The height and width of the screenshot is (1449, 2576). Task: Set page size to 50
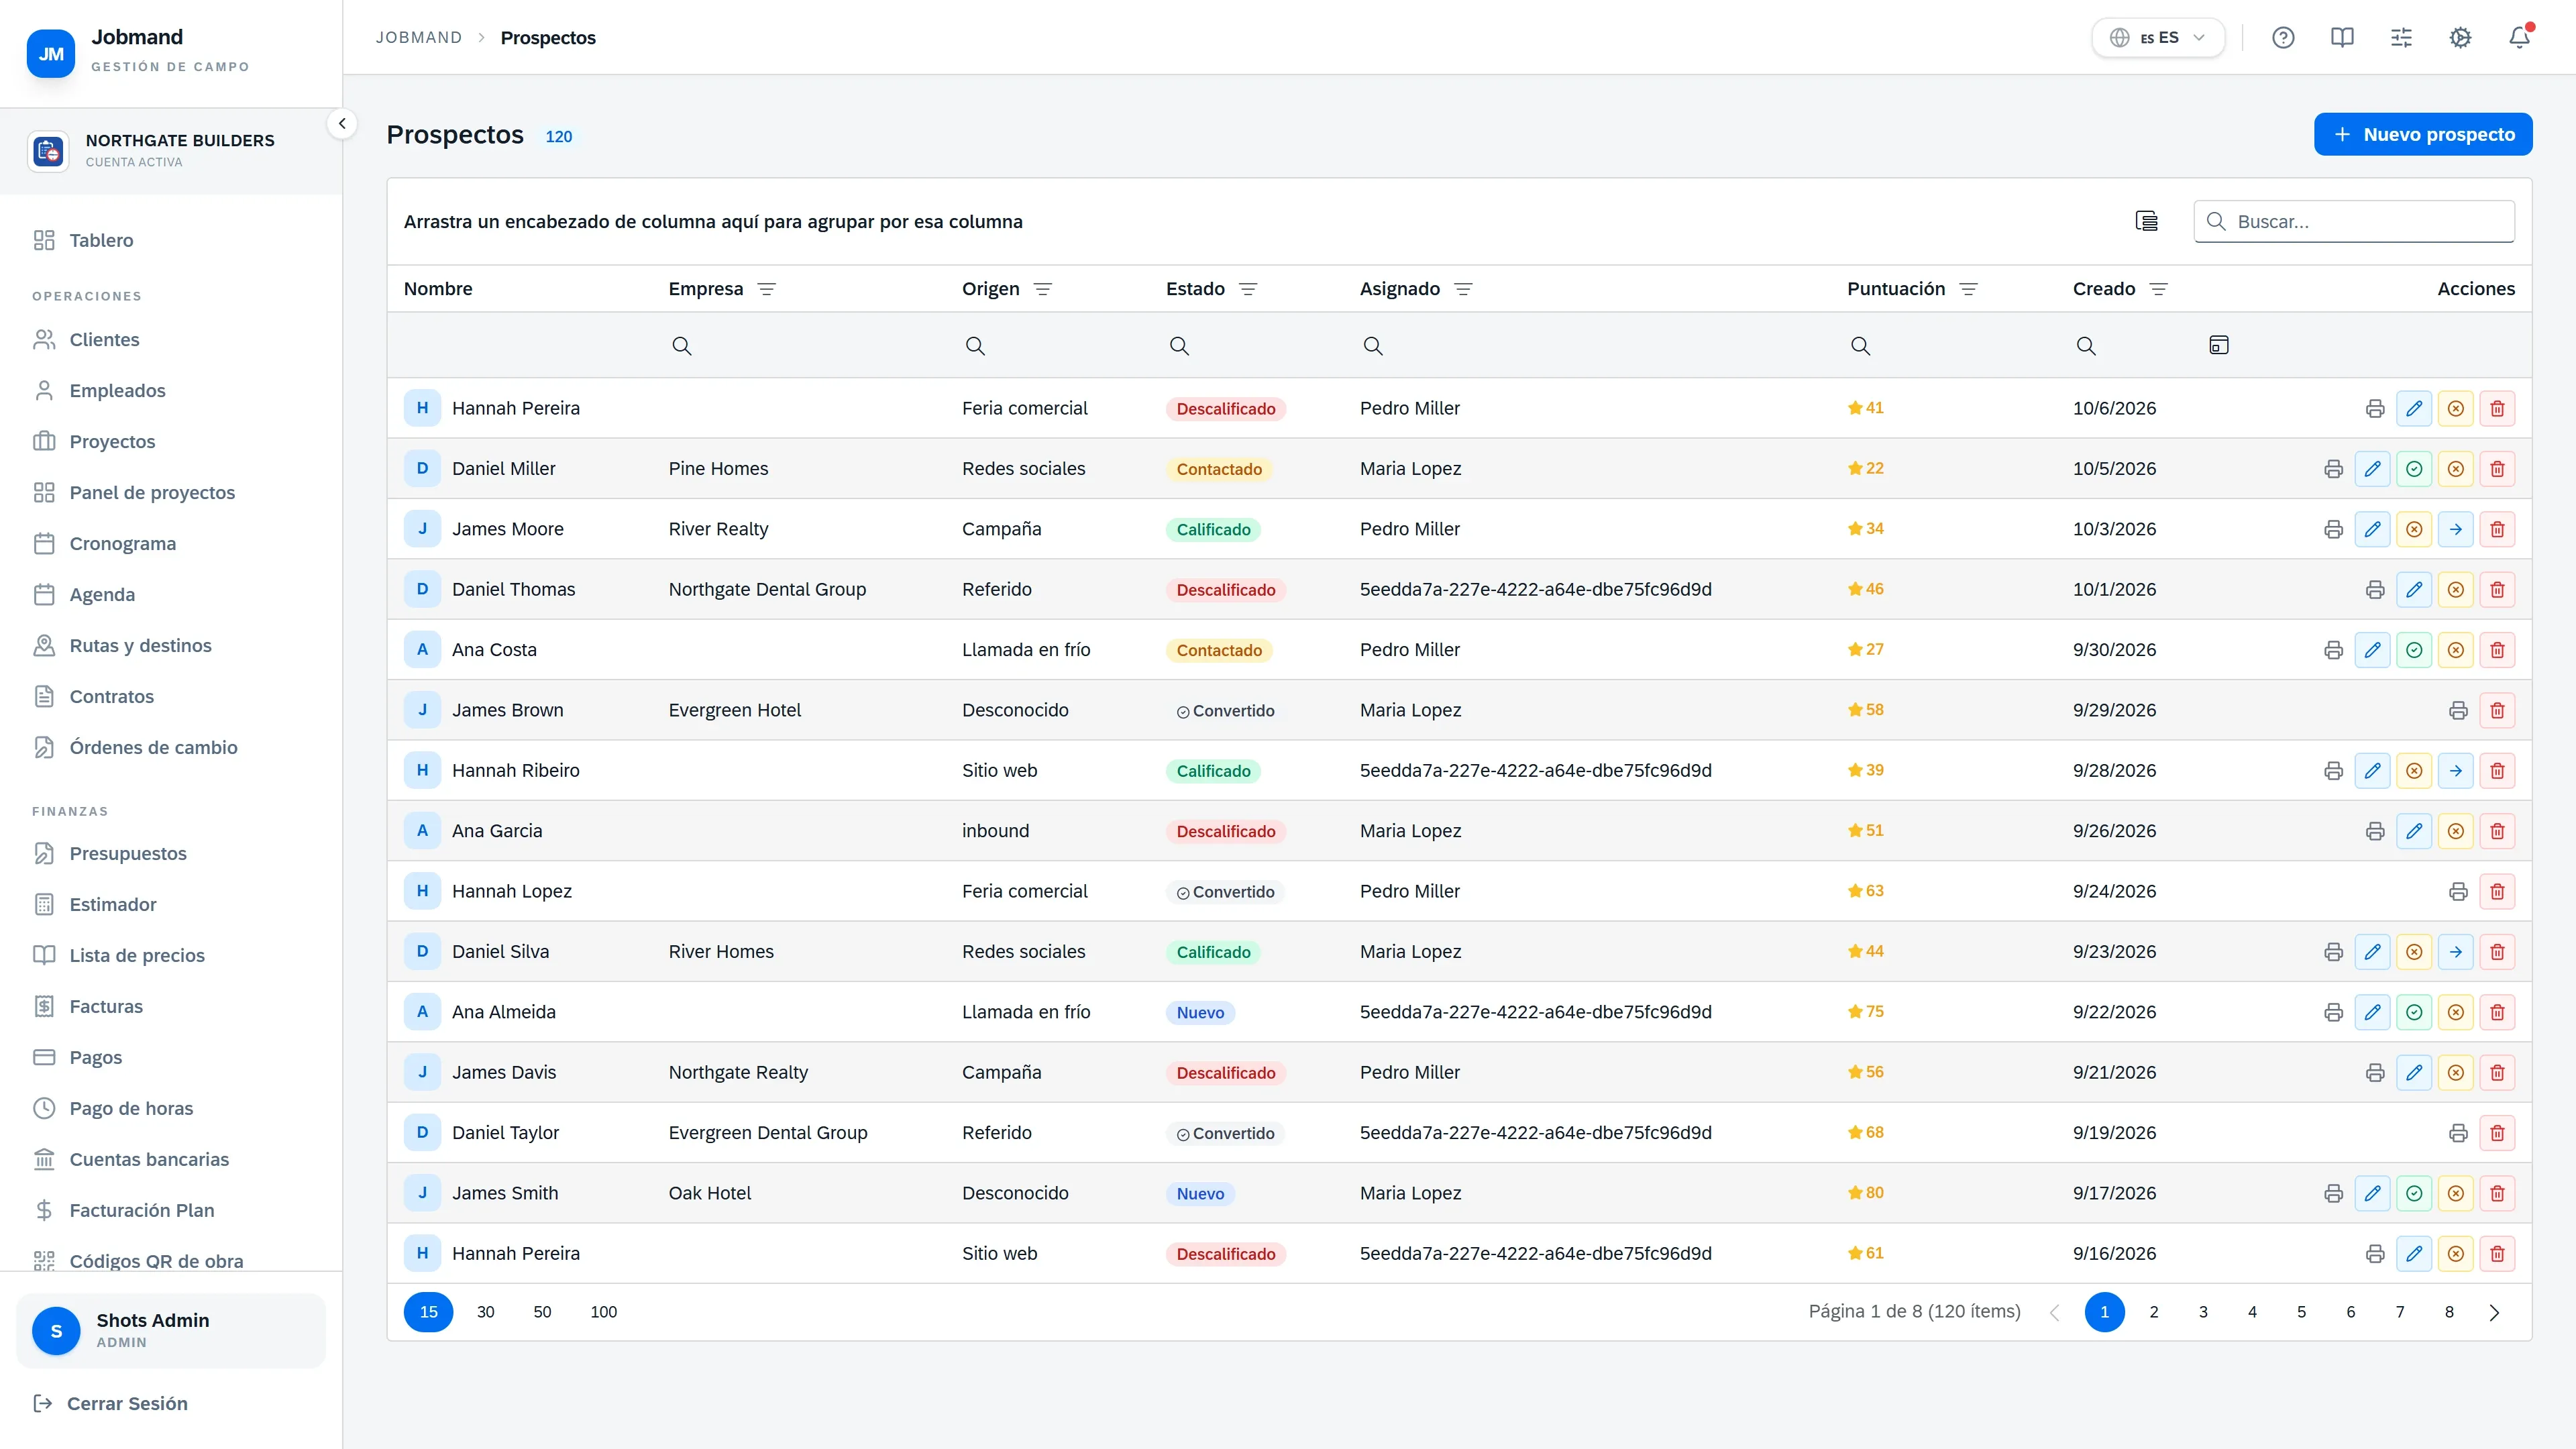(542, 1312)
